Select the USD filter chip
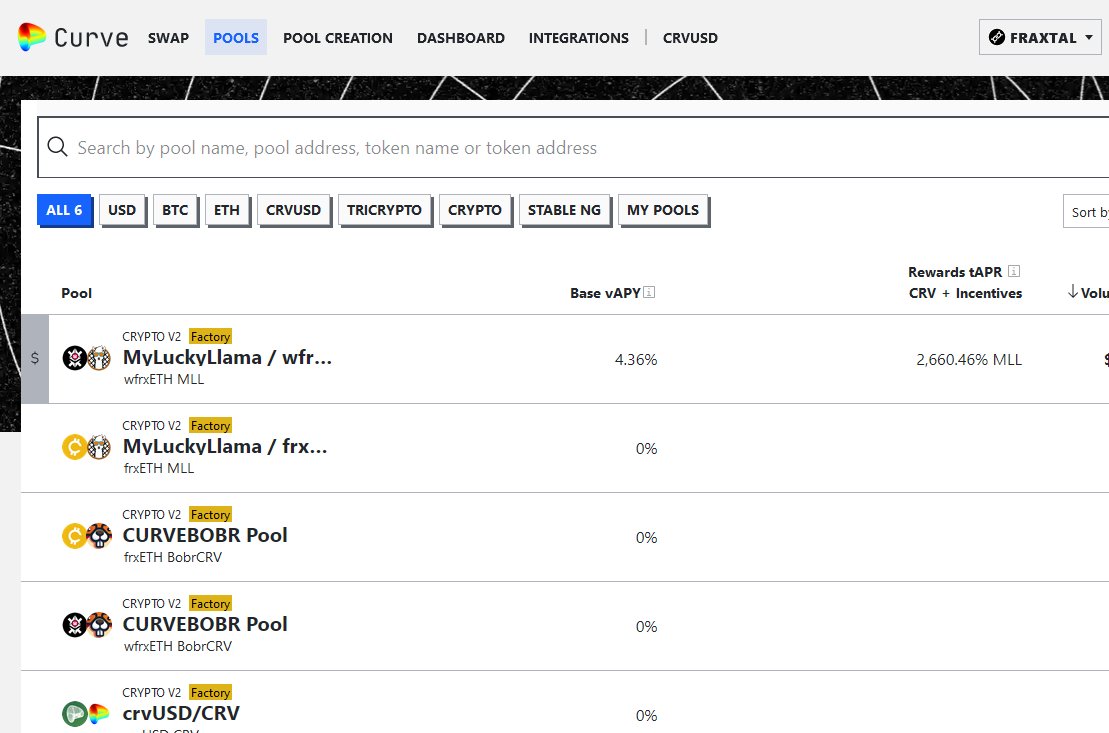The image size is (1109, 733). click(122, 210)
